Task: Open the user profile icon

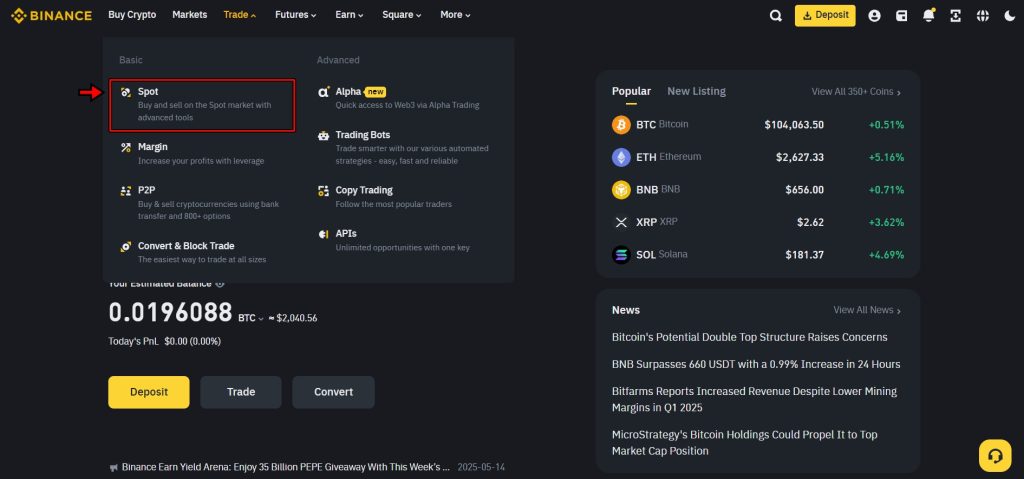Action: click(874, 16)
